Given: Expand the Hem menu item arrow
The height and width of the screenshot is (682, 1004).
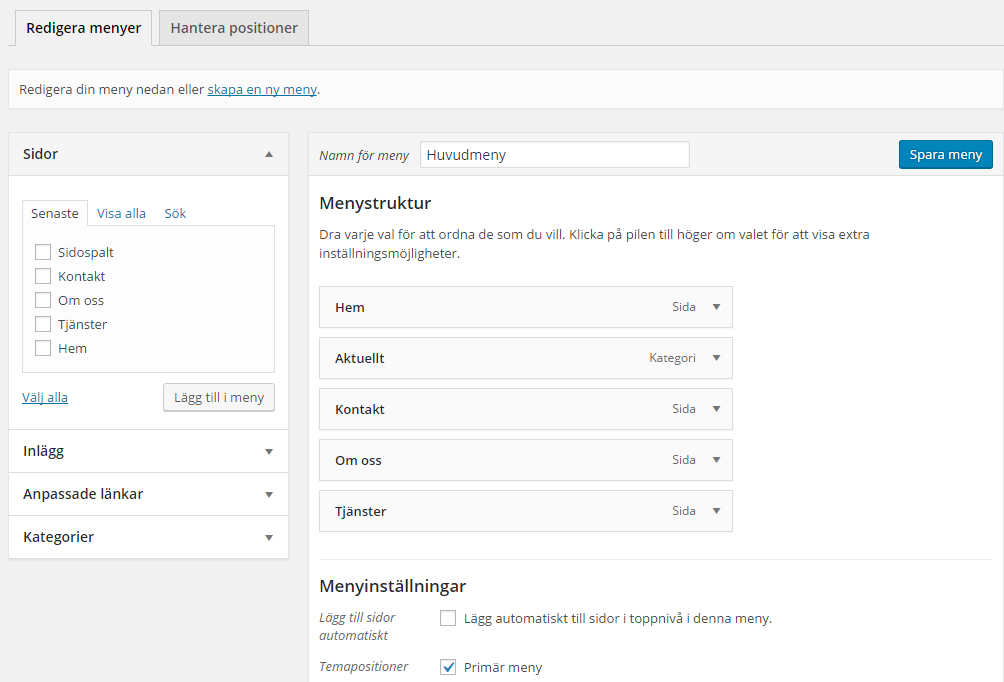Looking at the screenshot, I should pos(717,307).
